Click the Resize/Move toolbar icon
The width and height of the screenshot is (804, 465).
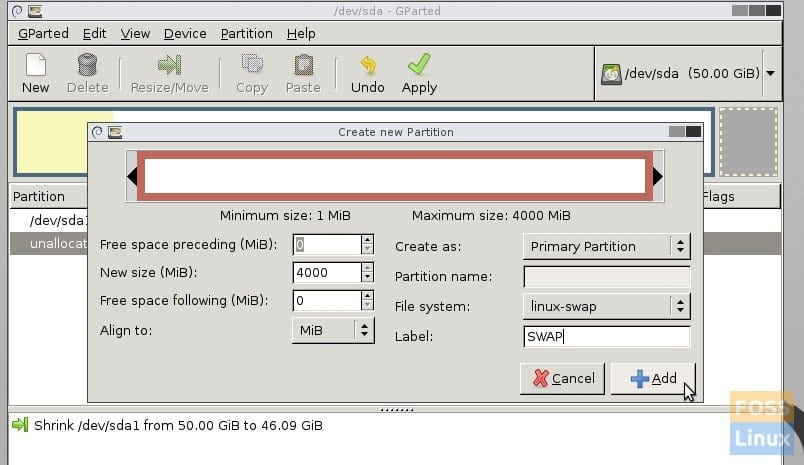(x=169, y=66)
